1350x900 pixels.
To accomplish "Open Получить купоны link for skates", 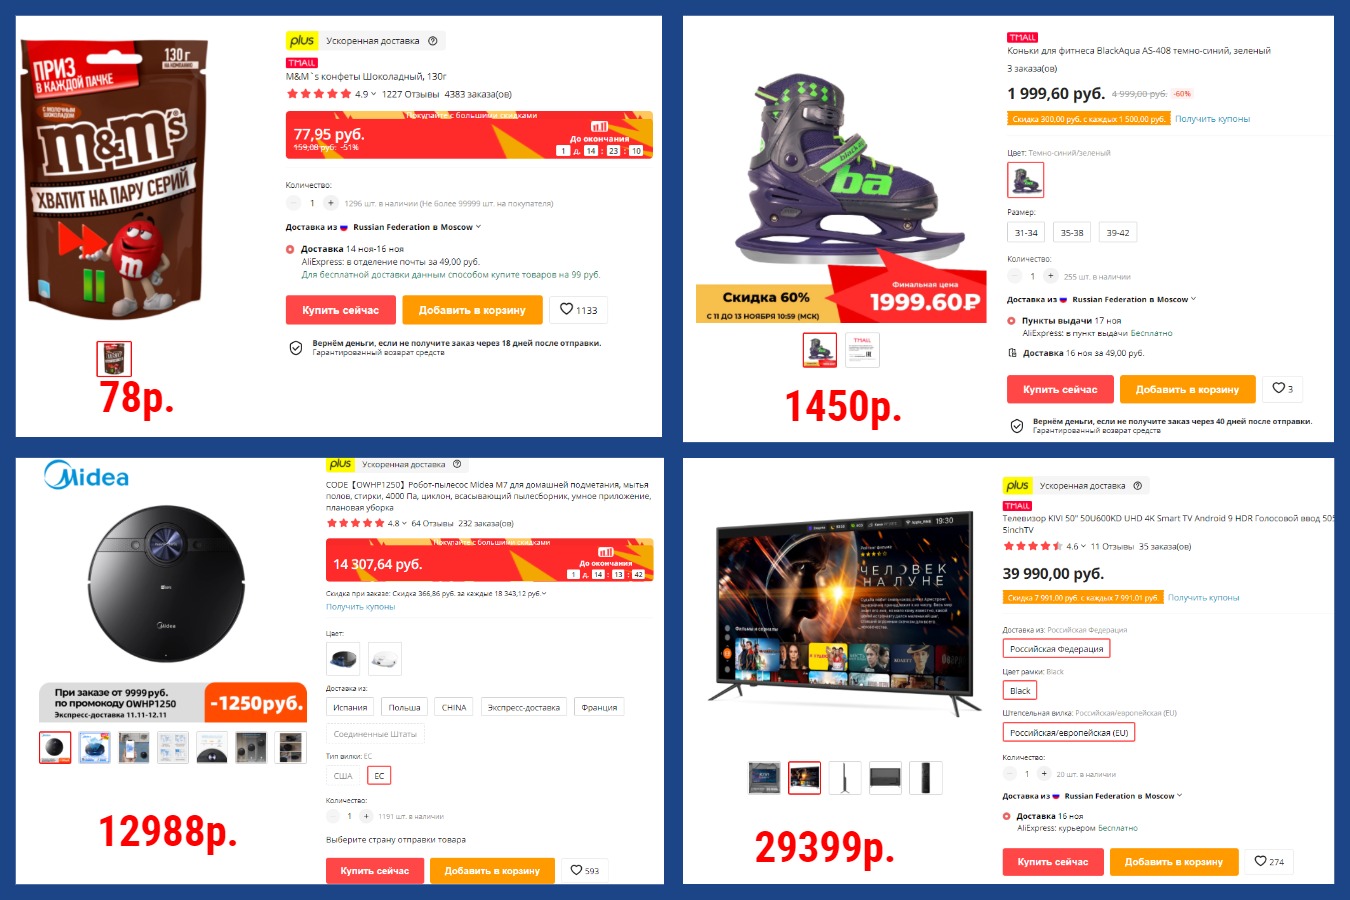I will point(1212,119).
